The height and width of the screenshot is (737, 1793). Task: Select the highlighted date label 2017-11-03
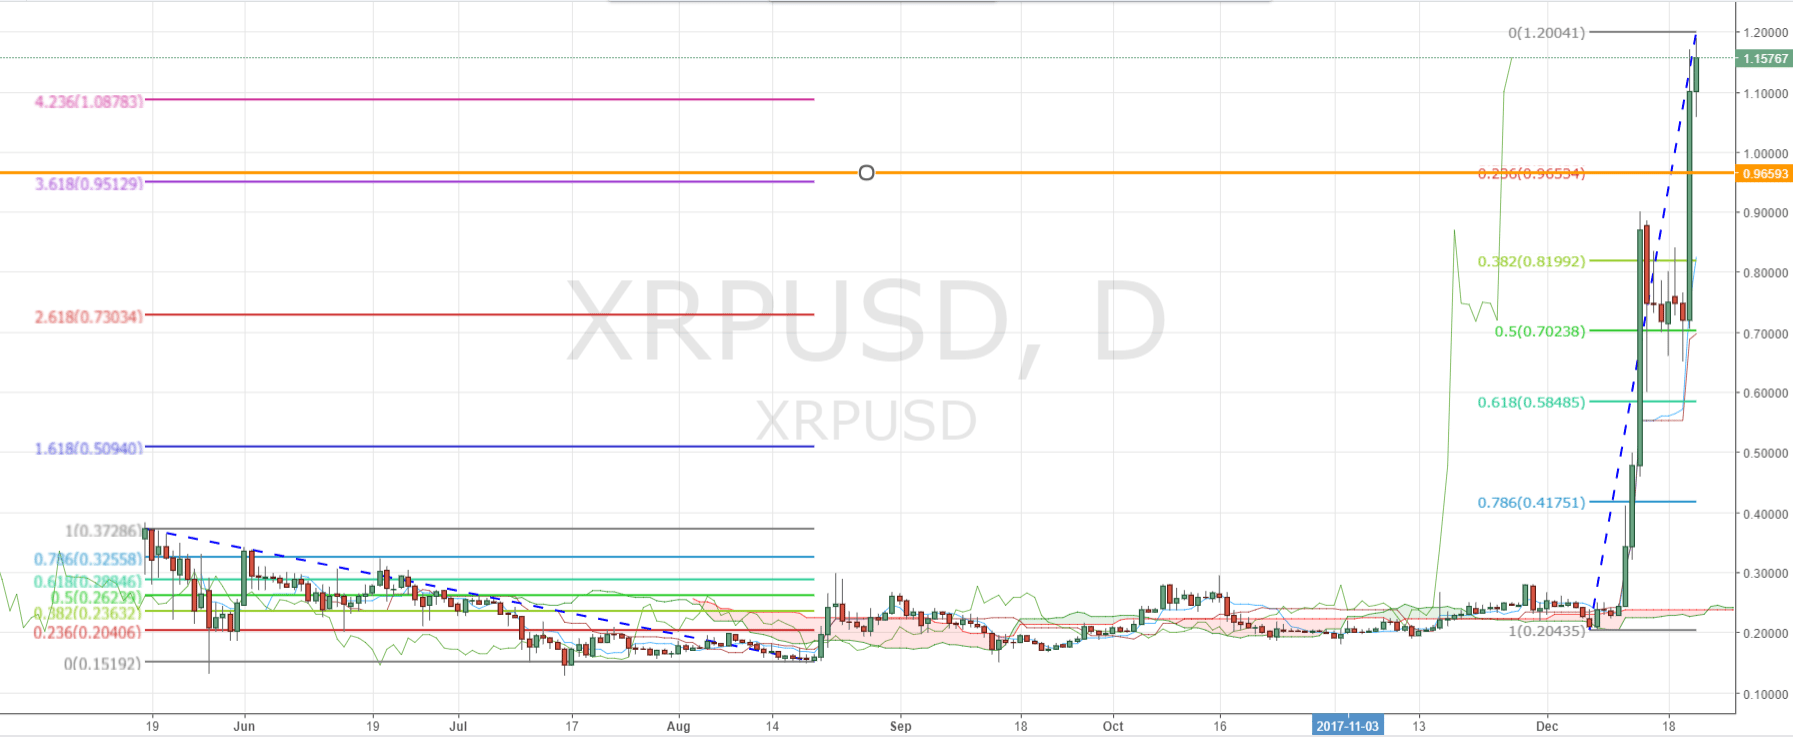point(1347,726)
